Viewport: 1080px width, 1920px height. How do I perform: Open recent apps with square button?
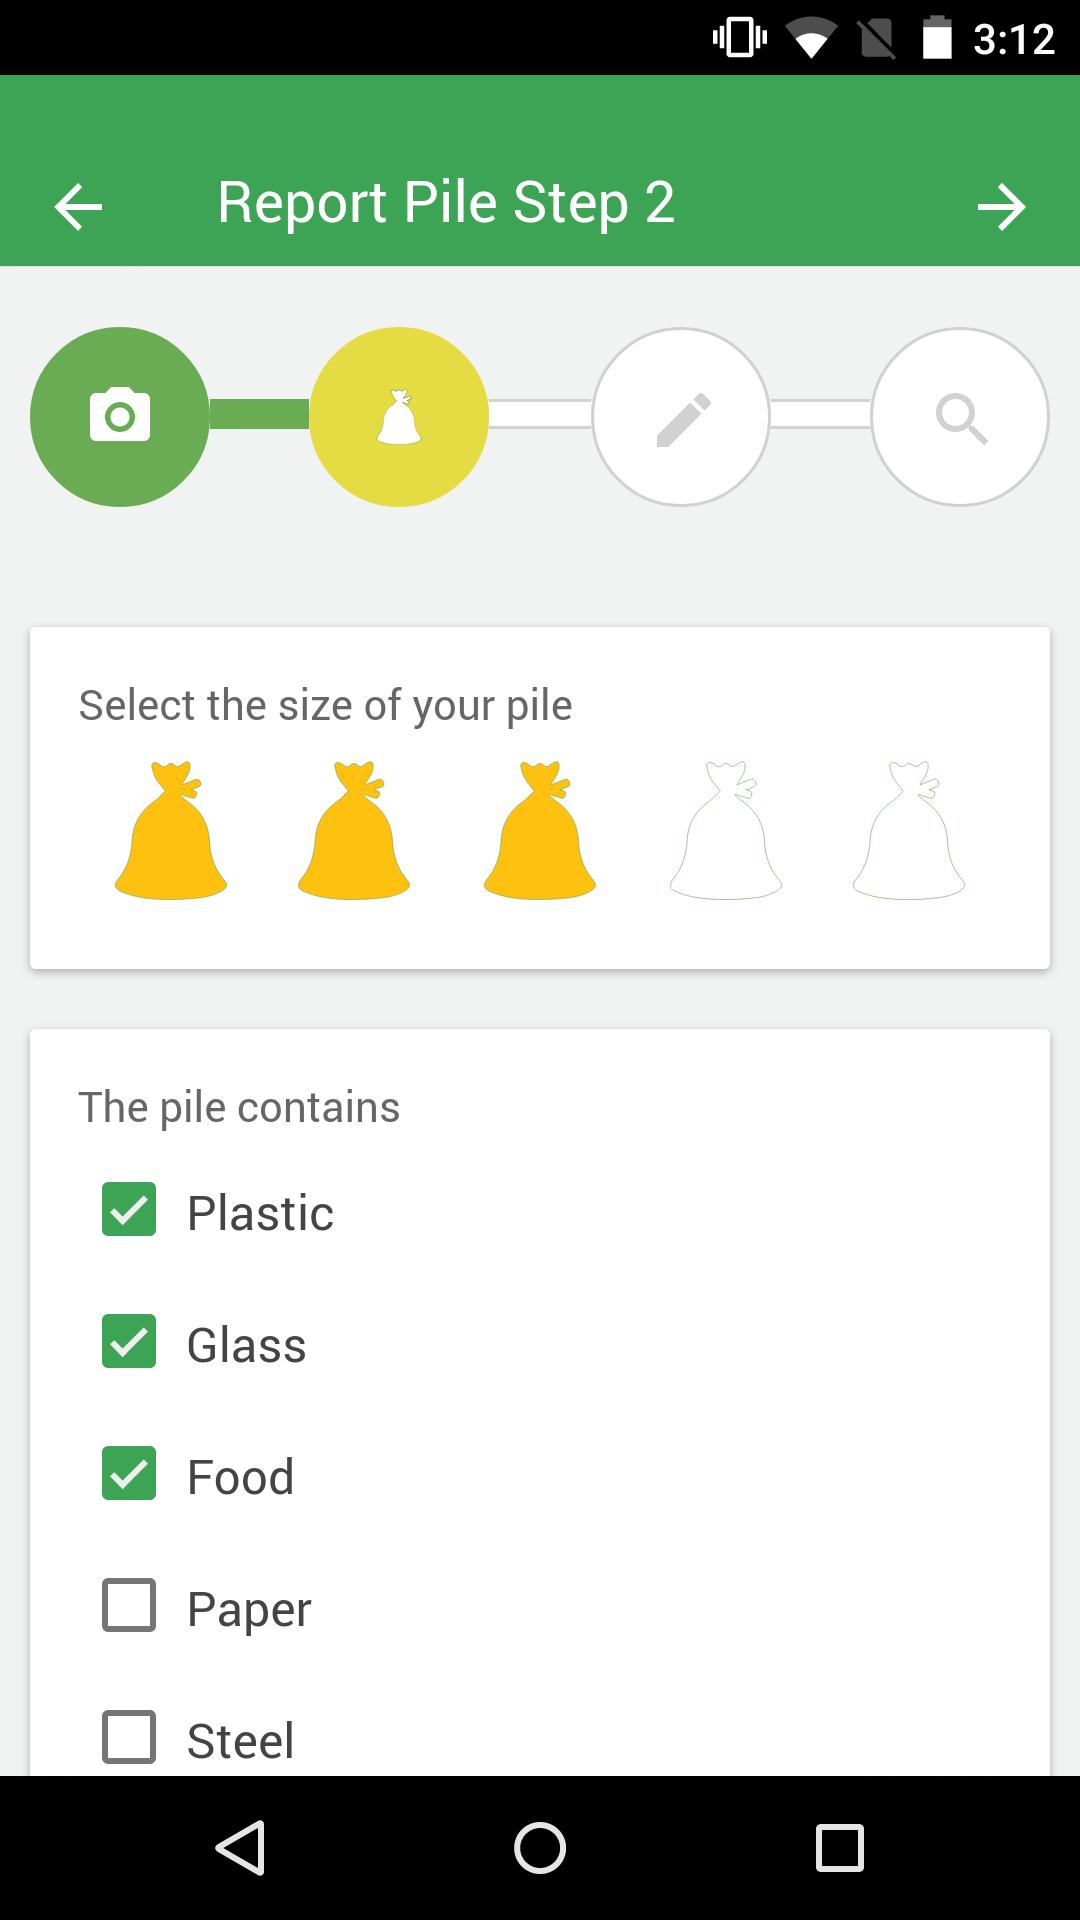click(x=839, y=1847)
